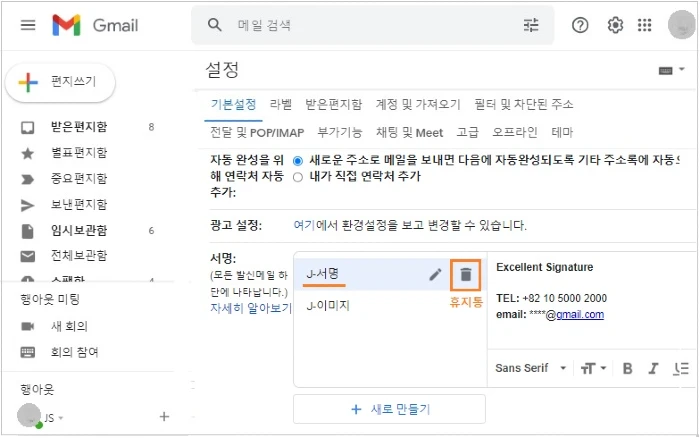
Task: Start a 새 회의 new meeting
Action: tap(69, 326)
